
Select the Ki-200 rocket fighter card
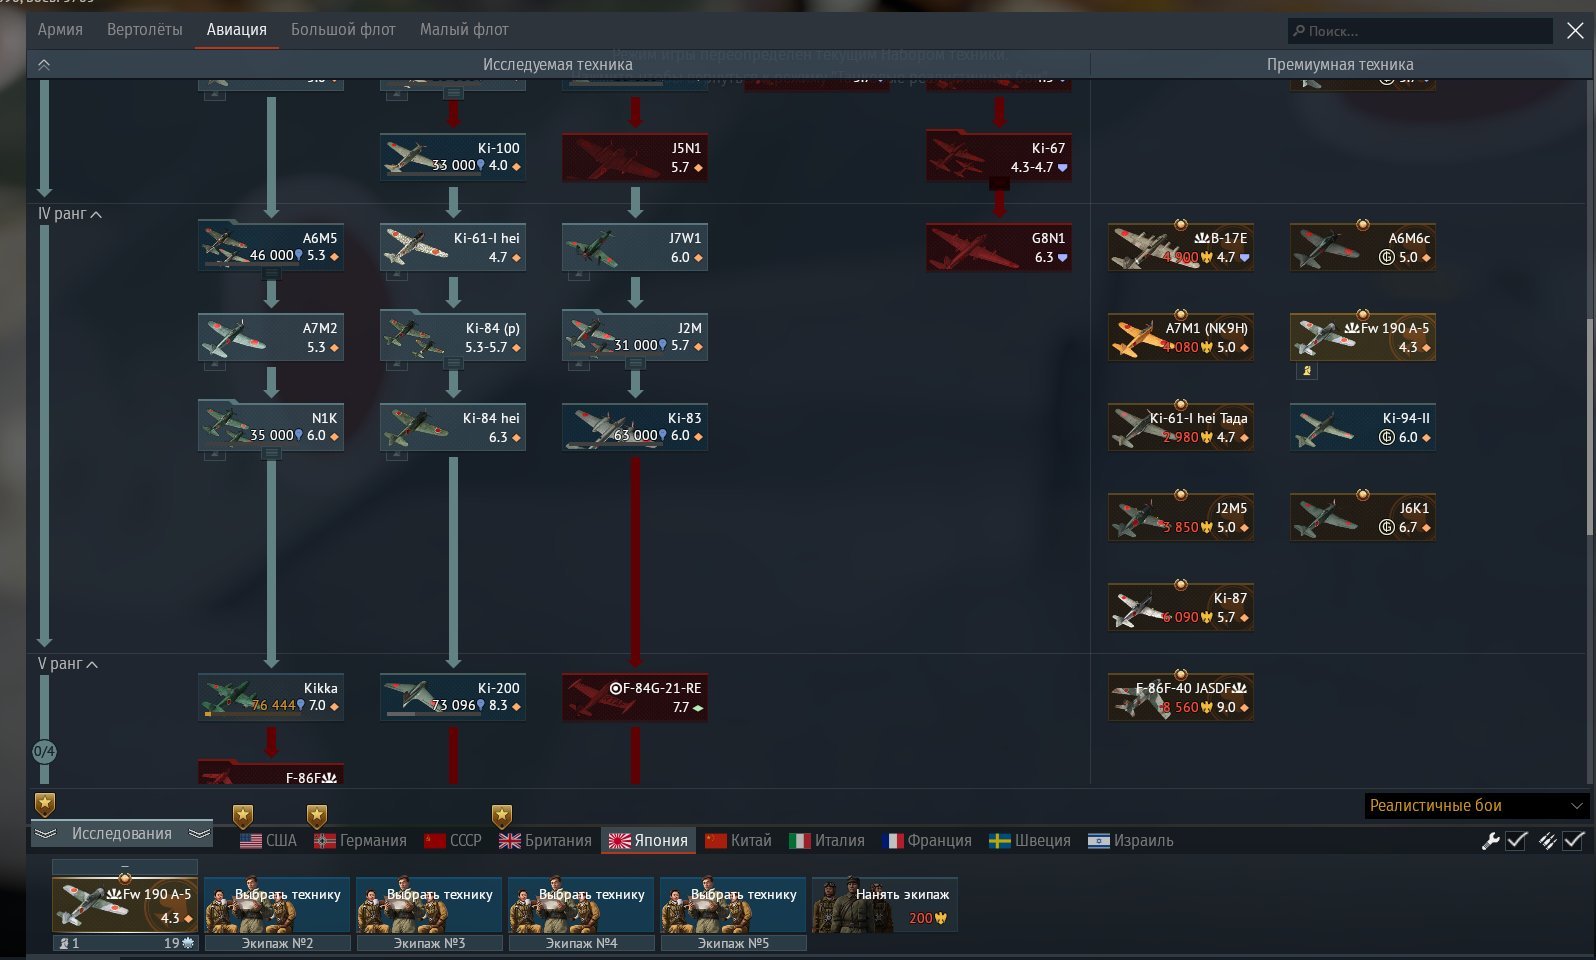453,697
